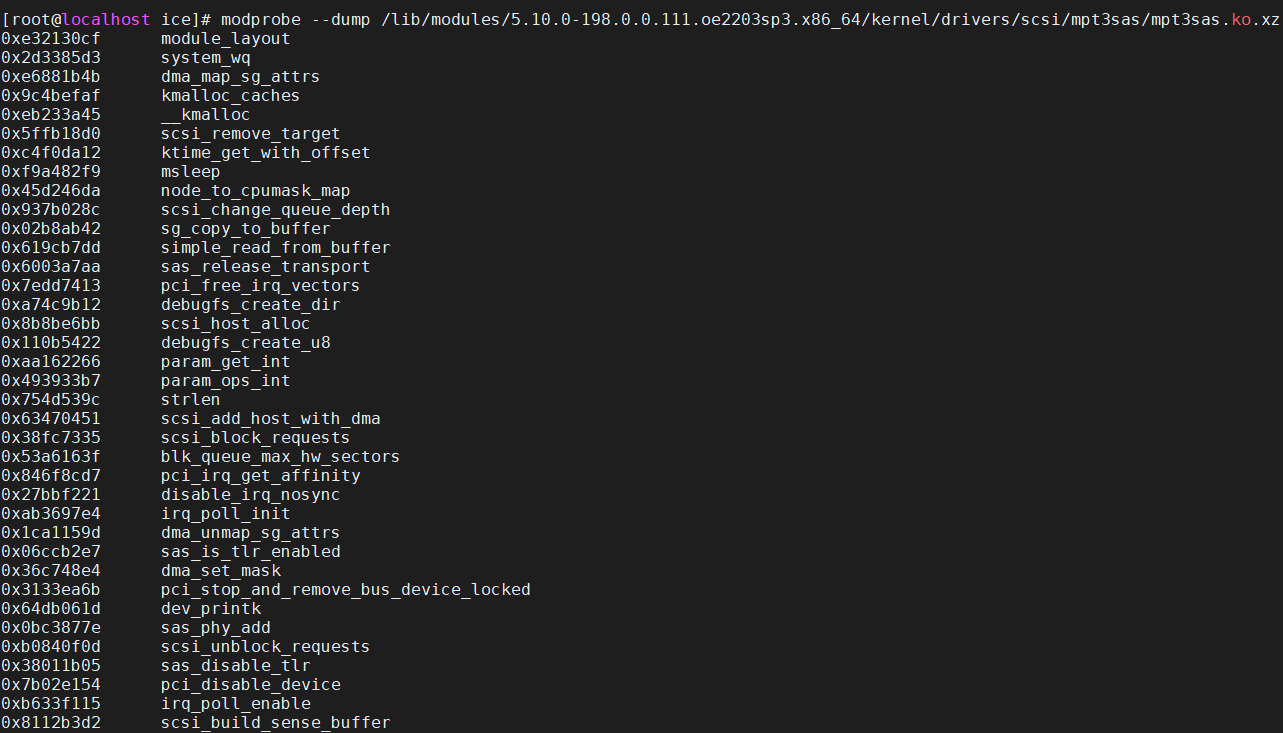Click the disable_irq_nosync entry

(250, 495)
